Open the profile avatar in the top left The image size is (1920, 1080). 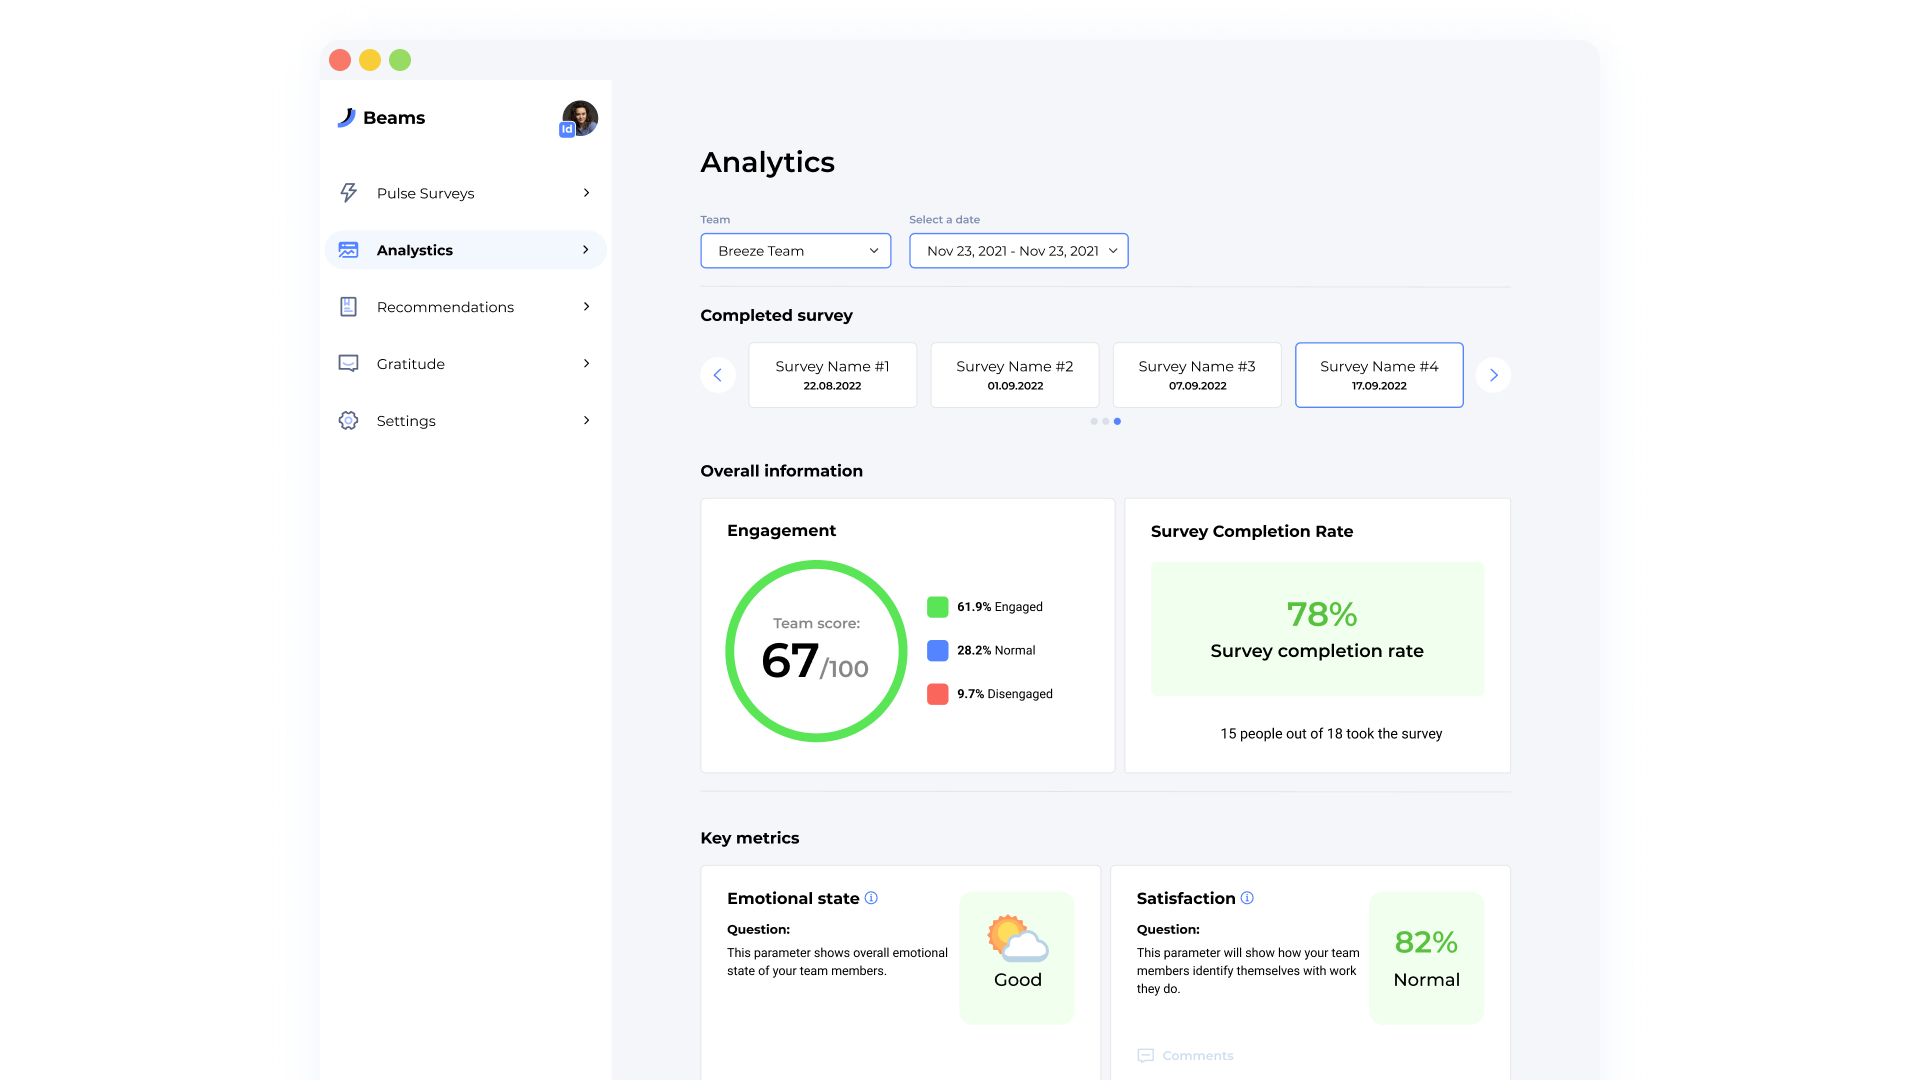(580, 117)
